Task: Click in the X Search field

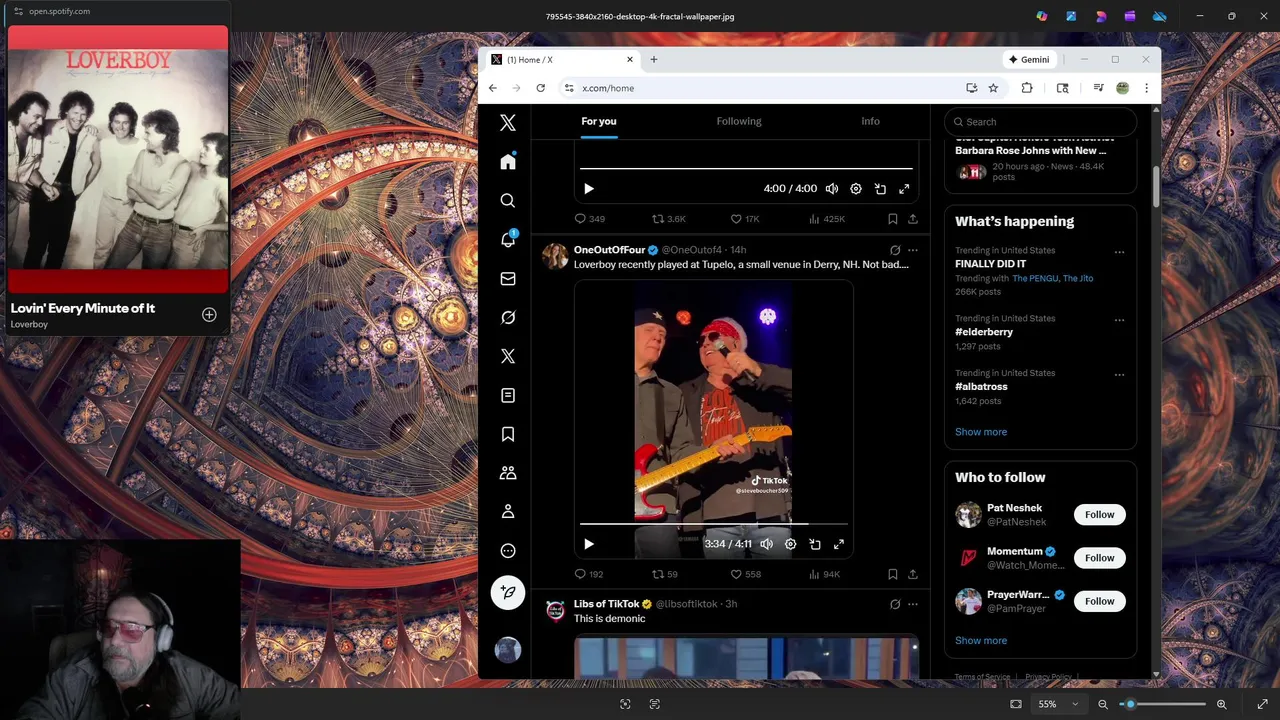Action: coord(1040,122)
